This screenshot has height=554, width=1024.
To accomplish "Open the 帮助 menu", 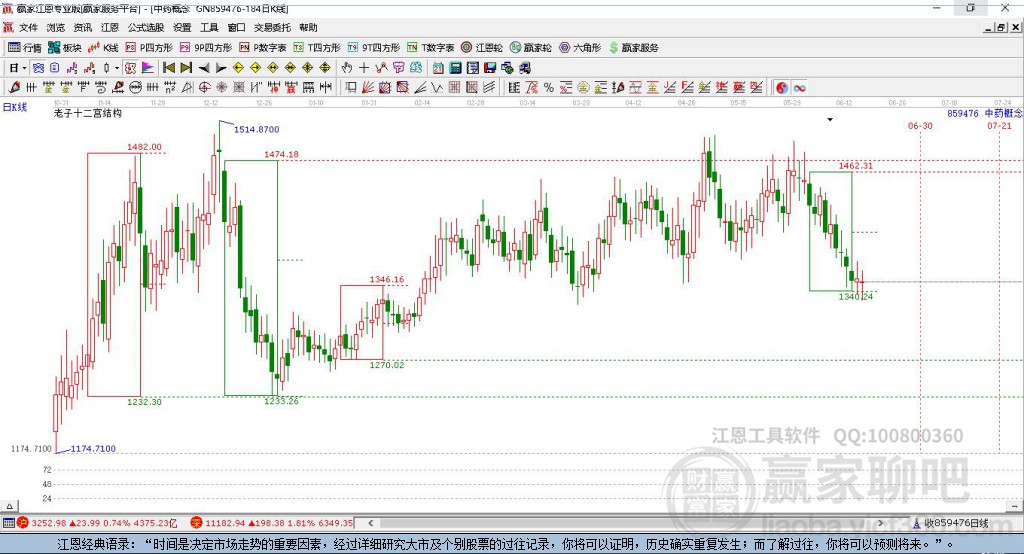I will [308, 27].
